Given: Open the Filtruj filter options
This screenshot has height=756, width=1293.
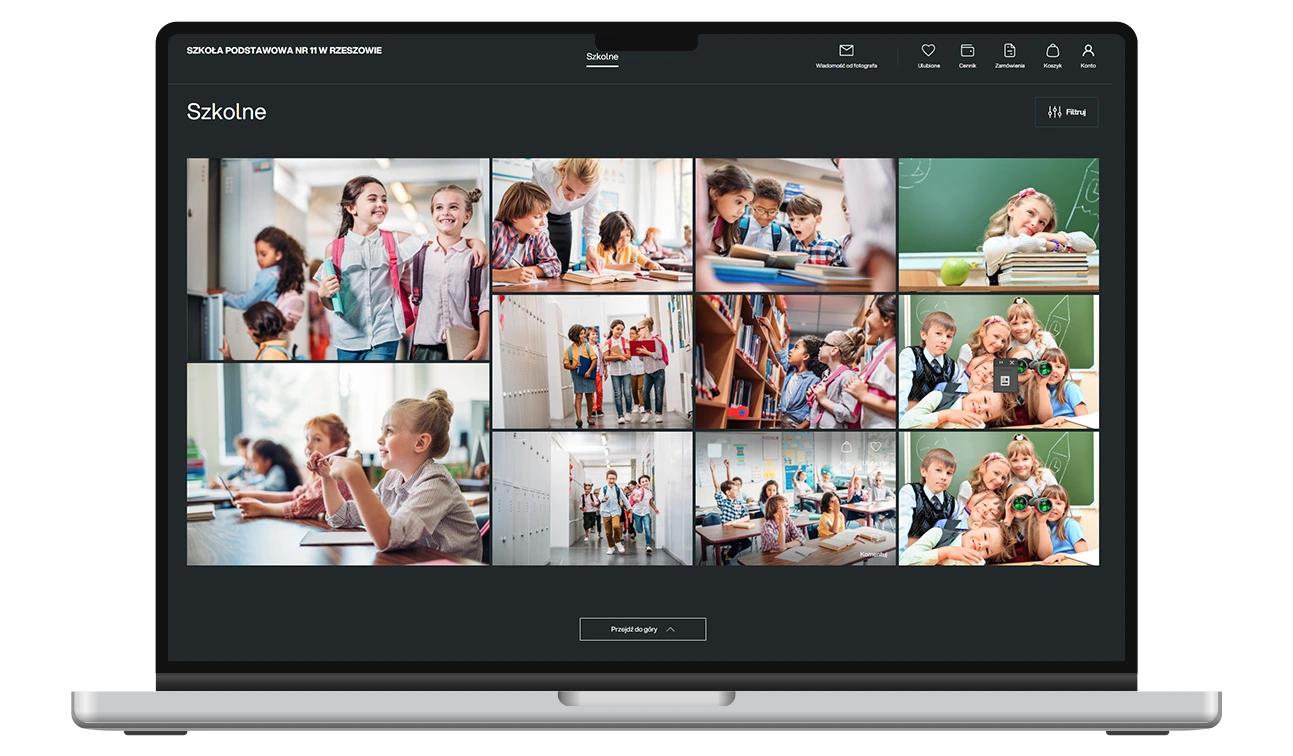Looking at the screenshot, I should pyautogui.click(x=1066, y=112).
